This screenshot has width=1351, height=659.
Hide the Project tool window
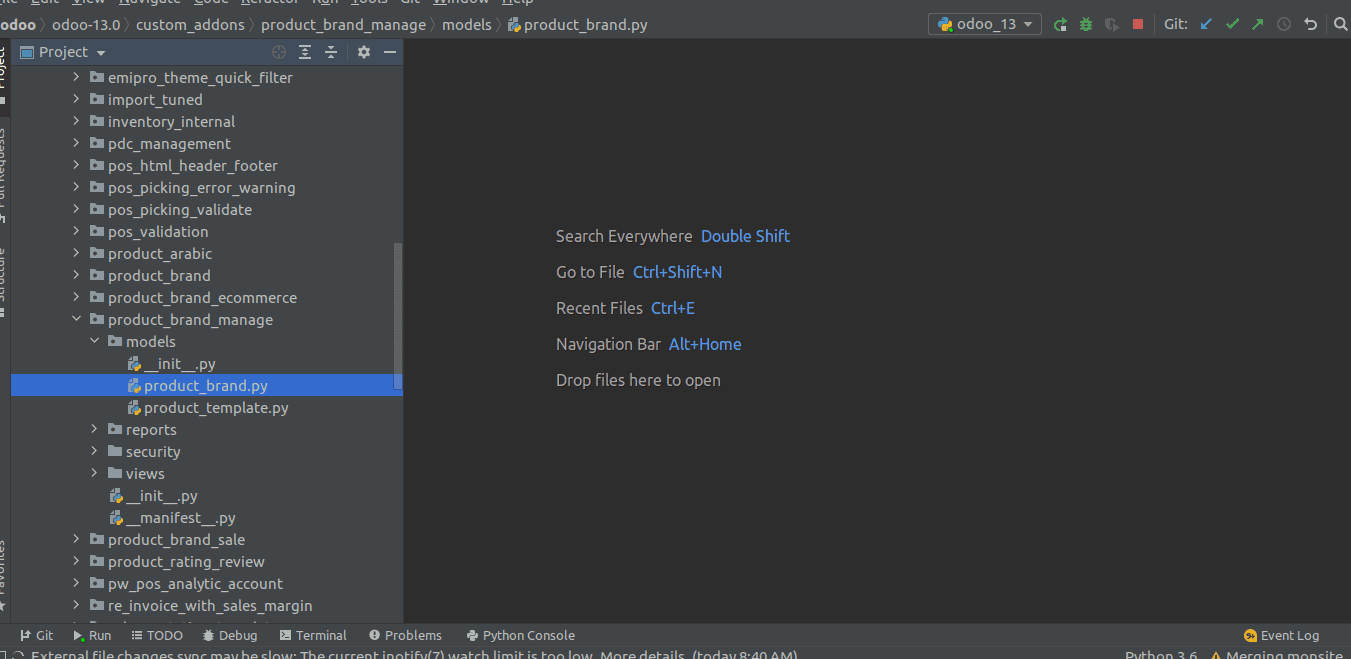tap(390, 52)
